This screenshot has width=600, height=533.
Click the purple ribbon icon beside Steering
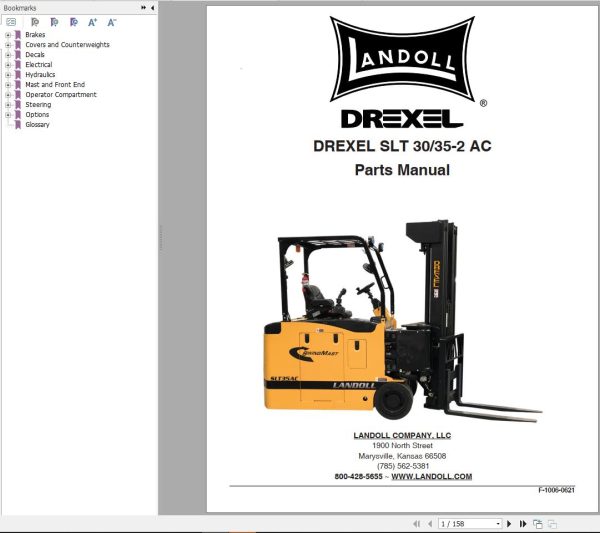pyautogui.click(x=18, y=104)
